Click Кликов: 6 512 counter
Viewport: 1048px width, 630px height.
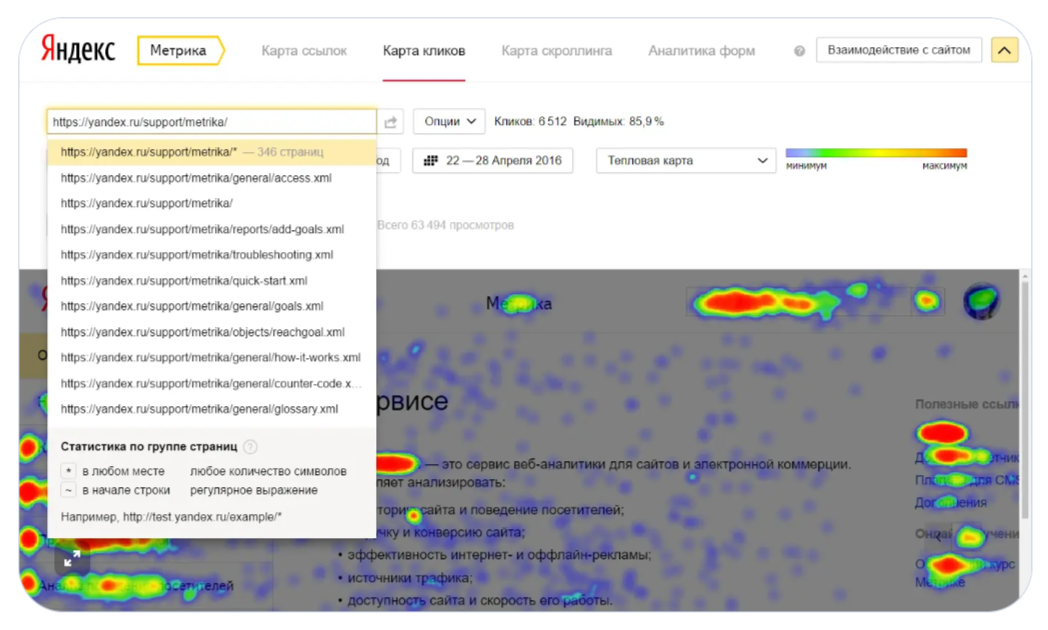coord(530,122)
